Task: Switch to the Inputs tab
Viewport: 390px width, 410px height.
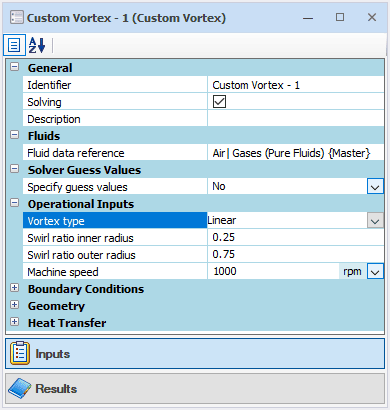Action: pos(195,354)
